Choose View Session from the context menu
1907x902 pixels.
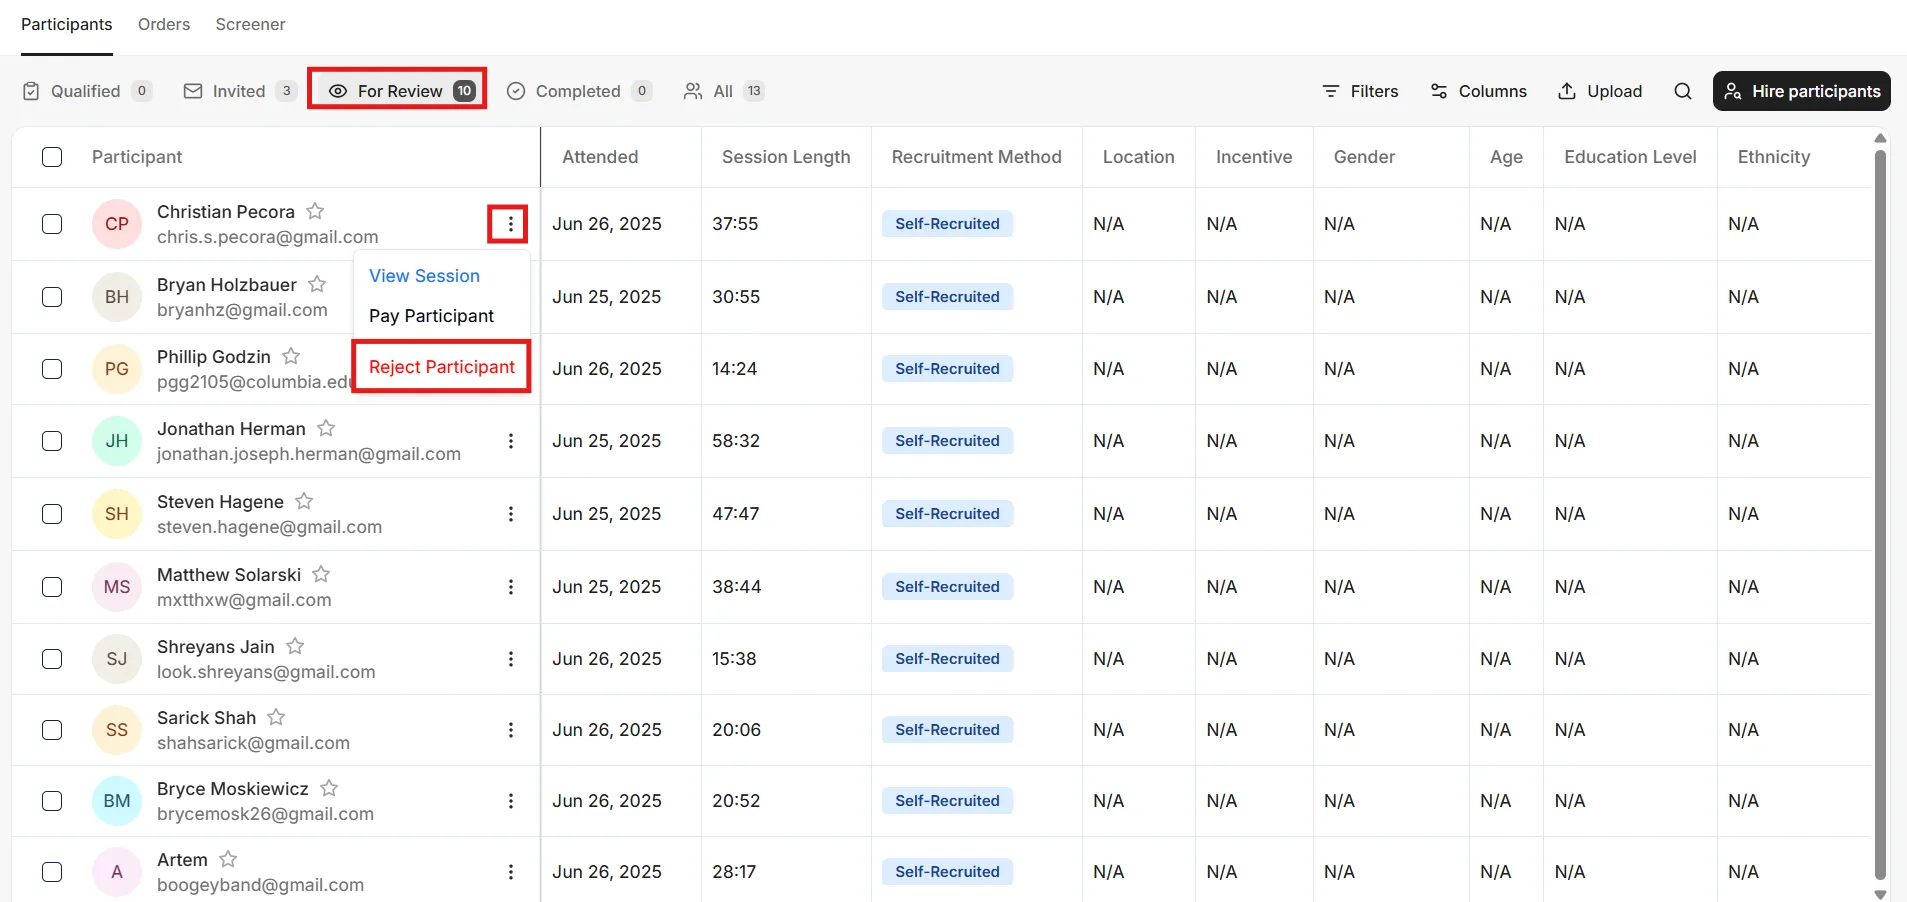(x=424, y=276)
